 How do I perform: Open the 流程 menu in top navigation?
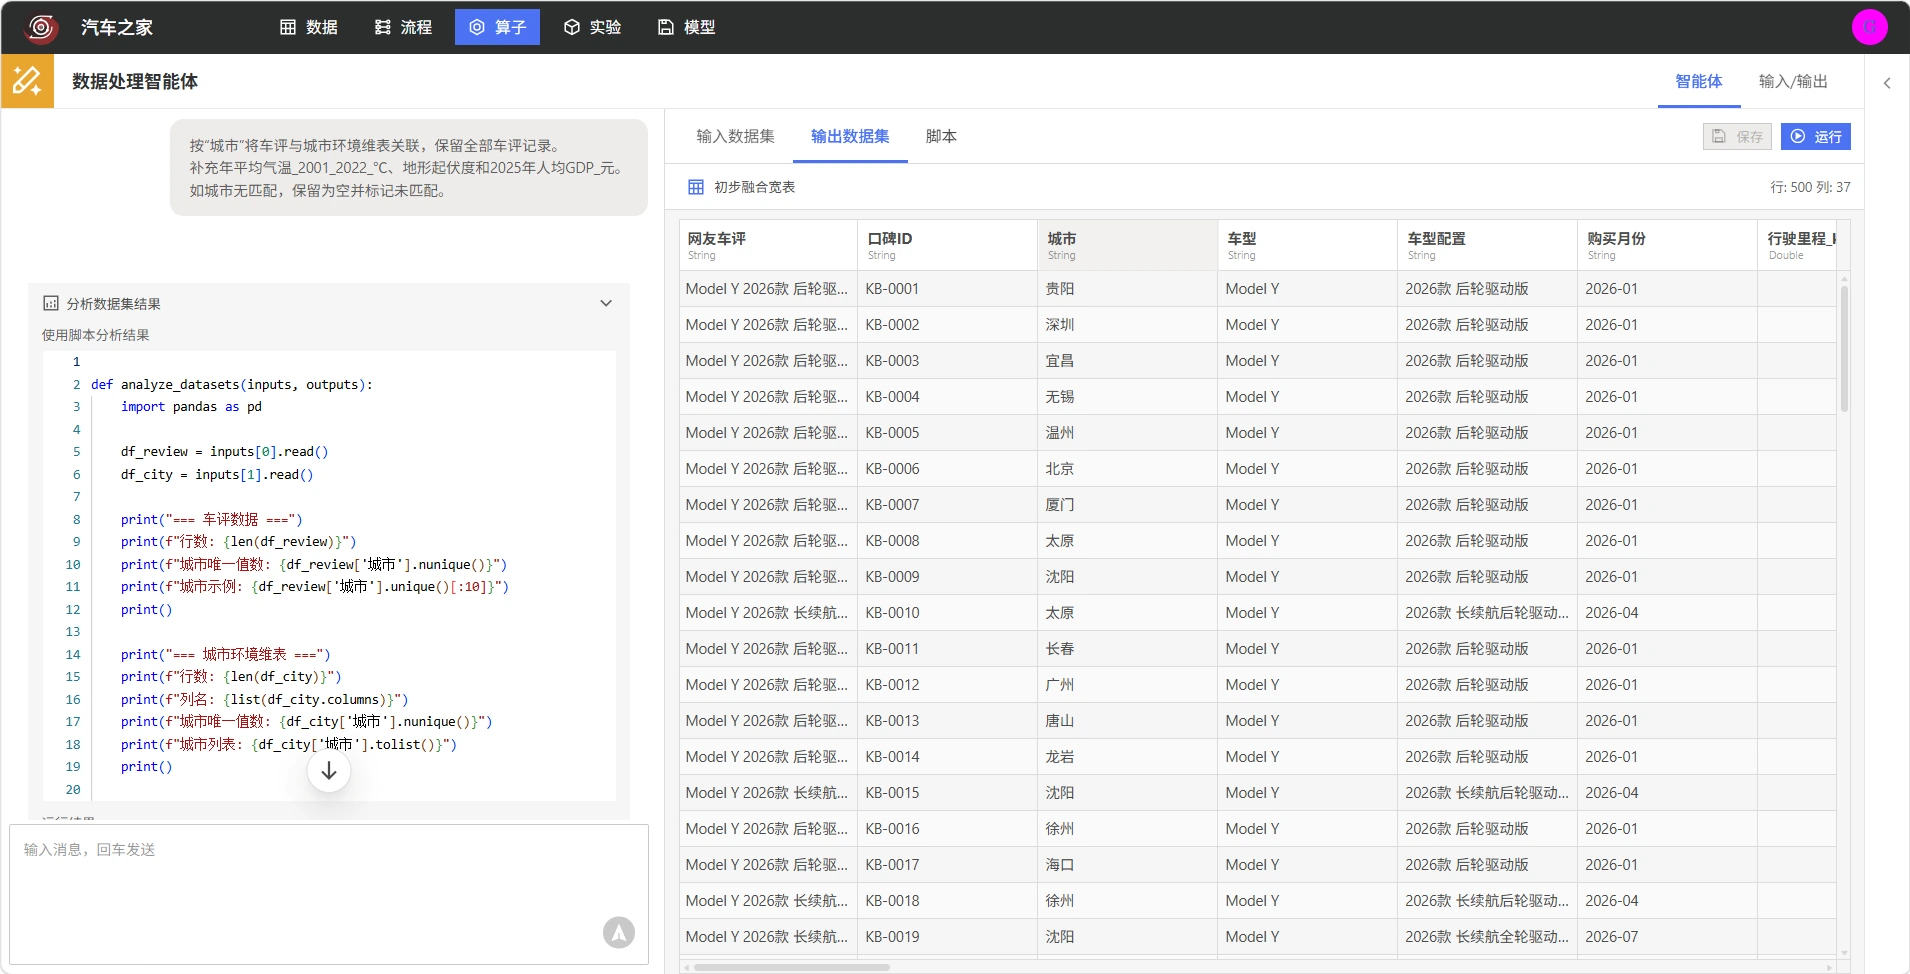coord(403,27)
